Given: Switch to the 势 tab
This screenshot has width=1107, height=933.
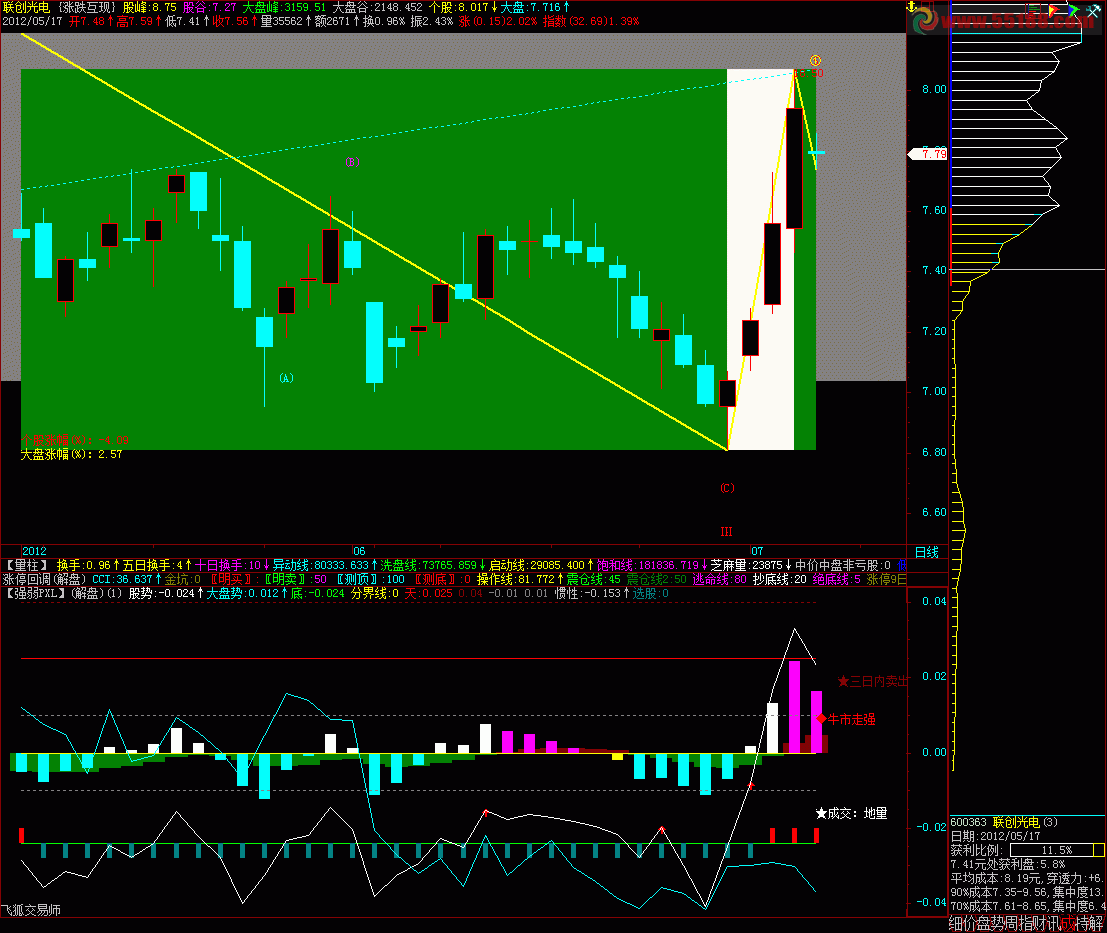Looking at the screenshot, I should click(998, 923).
